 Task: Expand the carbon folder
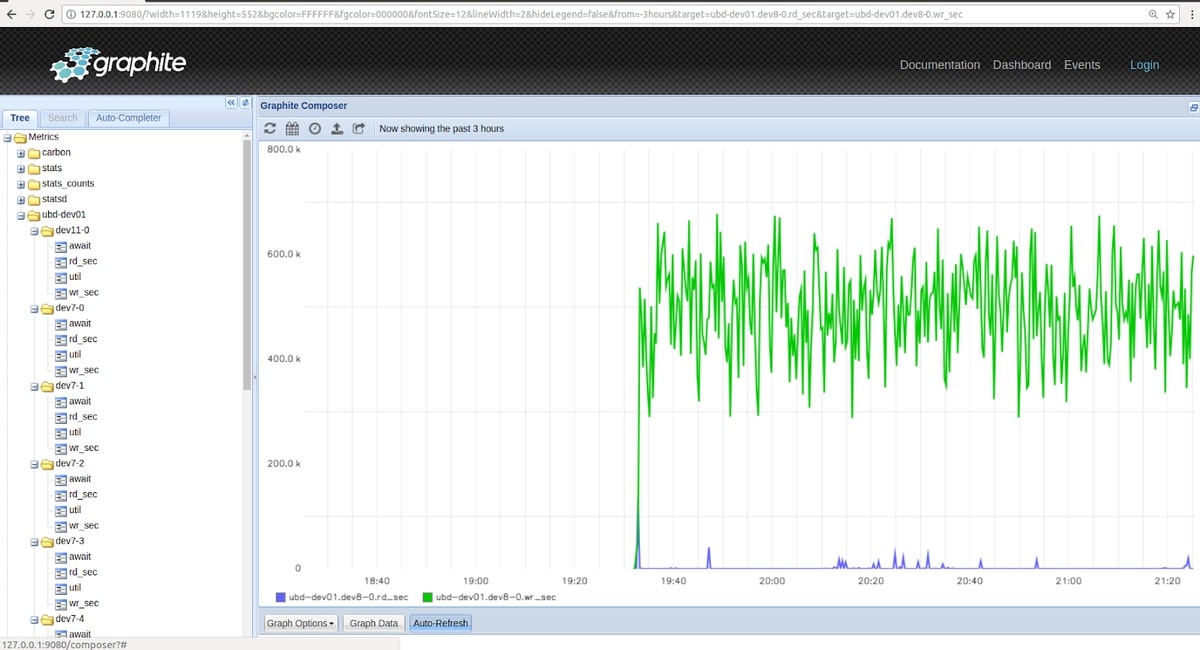click(21, 153)
